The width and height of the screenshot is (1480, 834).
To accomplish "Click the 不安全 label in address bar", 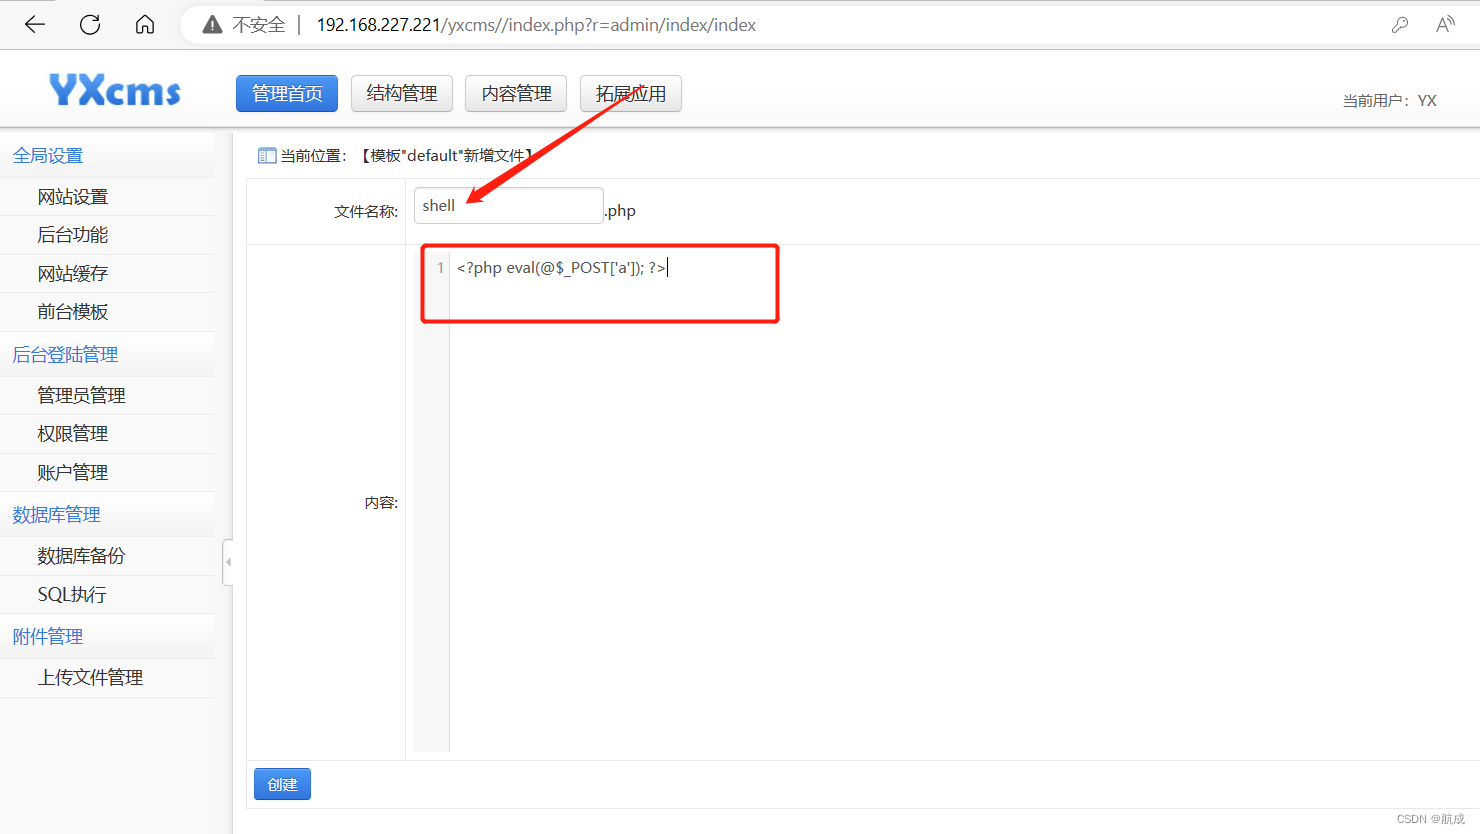I will [x=259, y=25].
